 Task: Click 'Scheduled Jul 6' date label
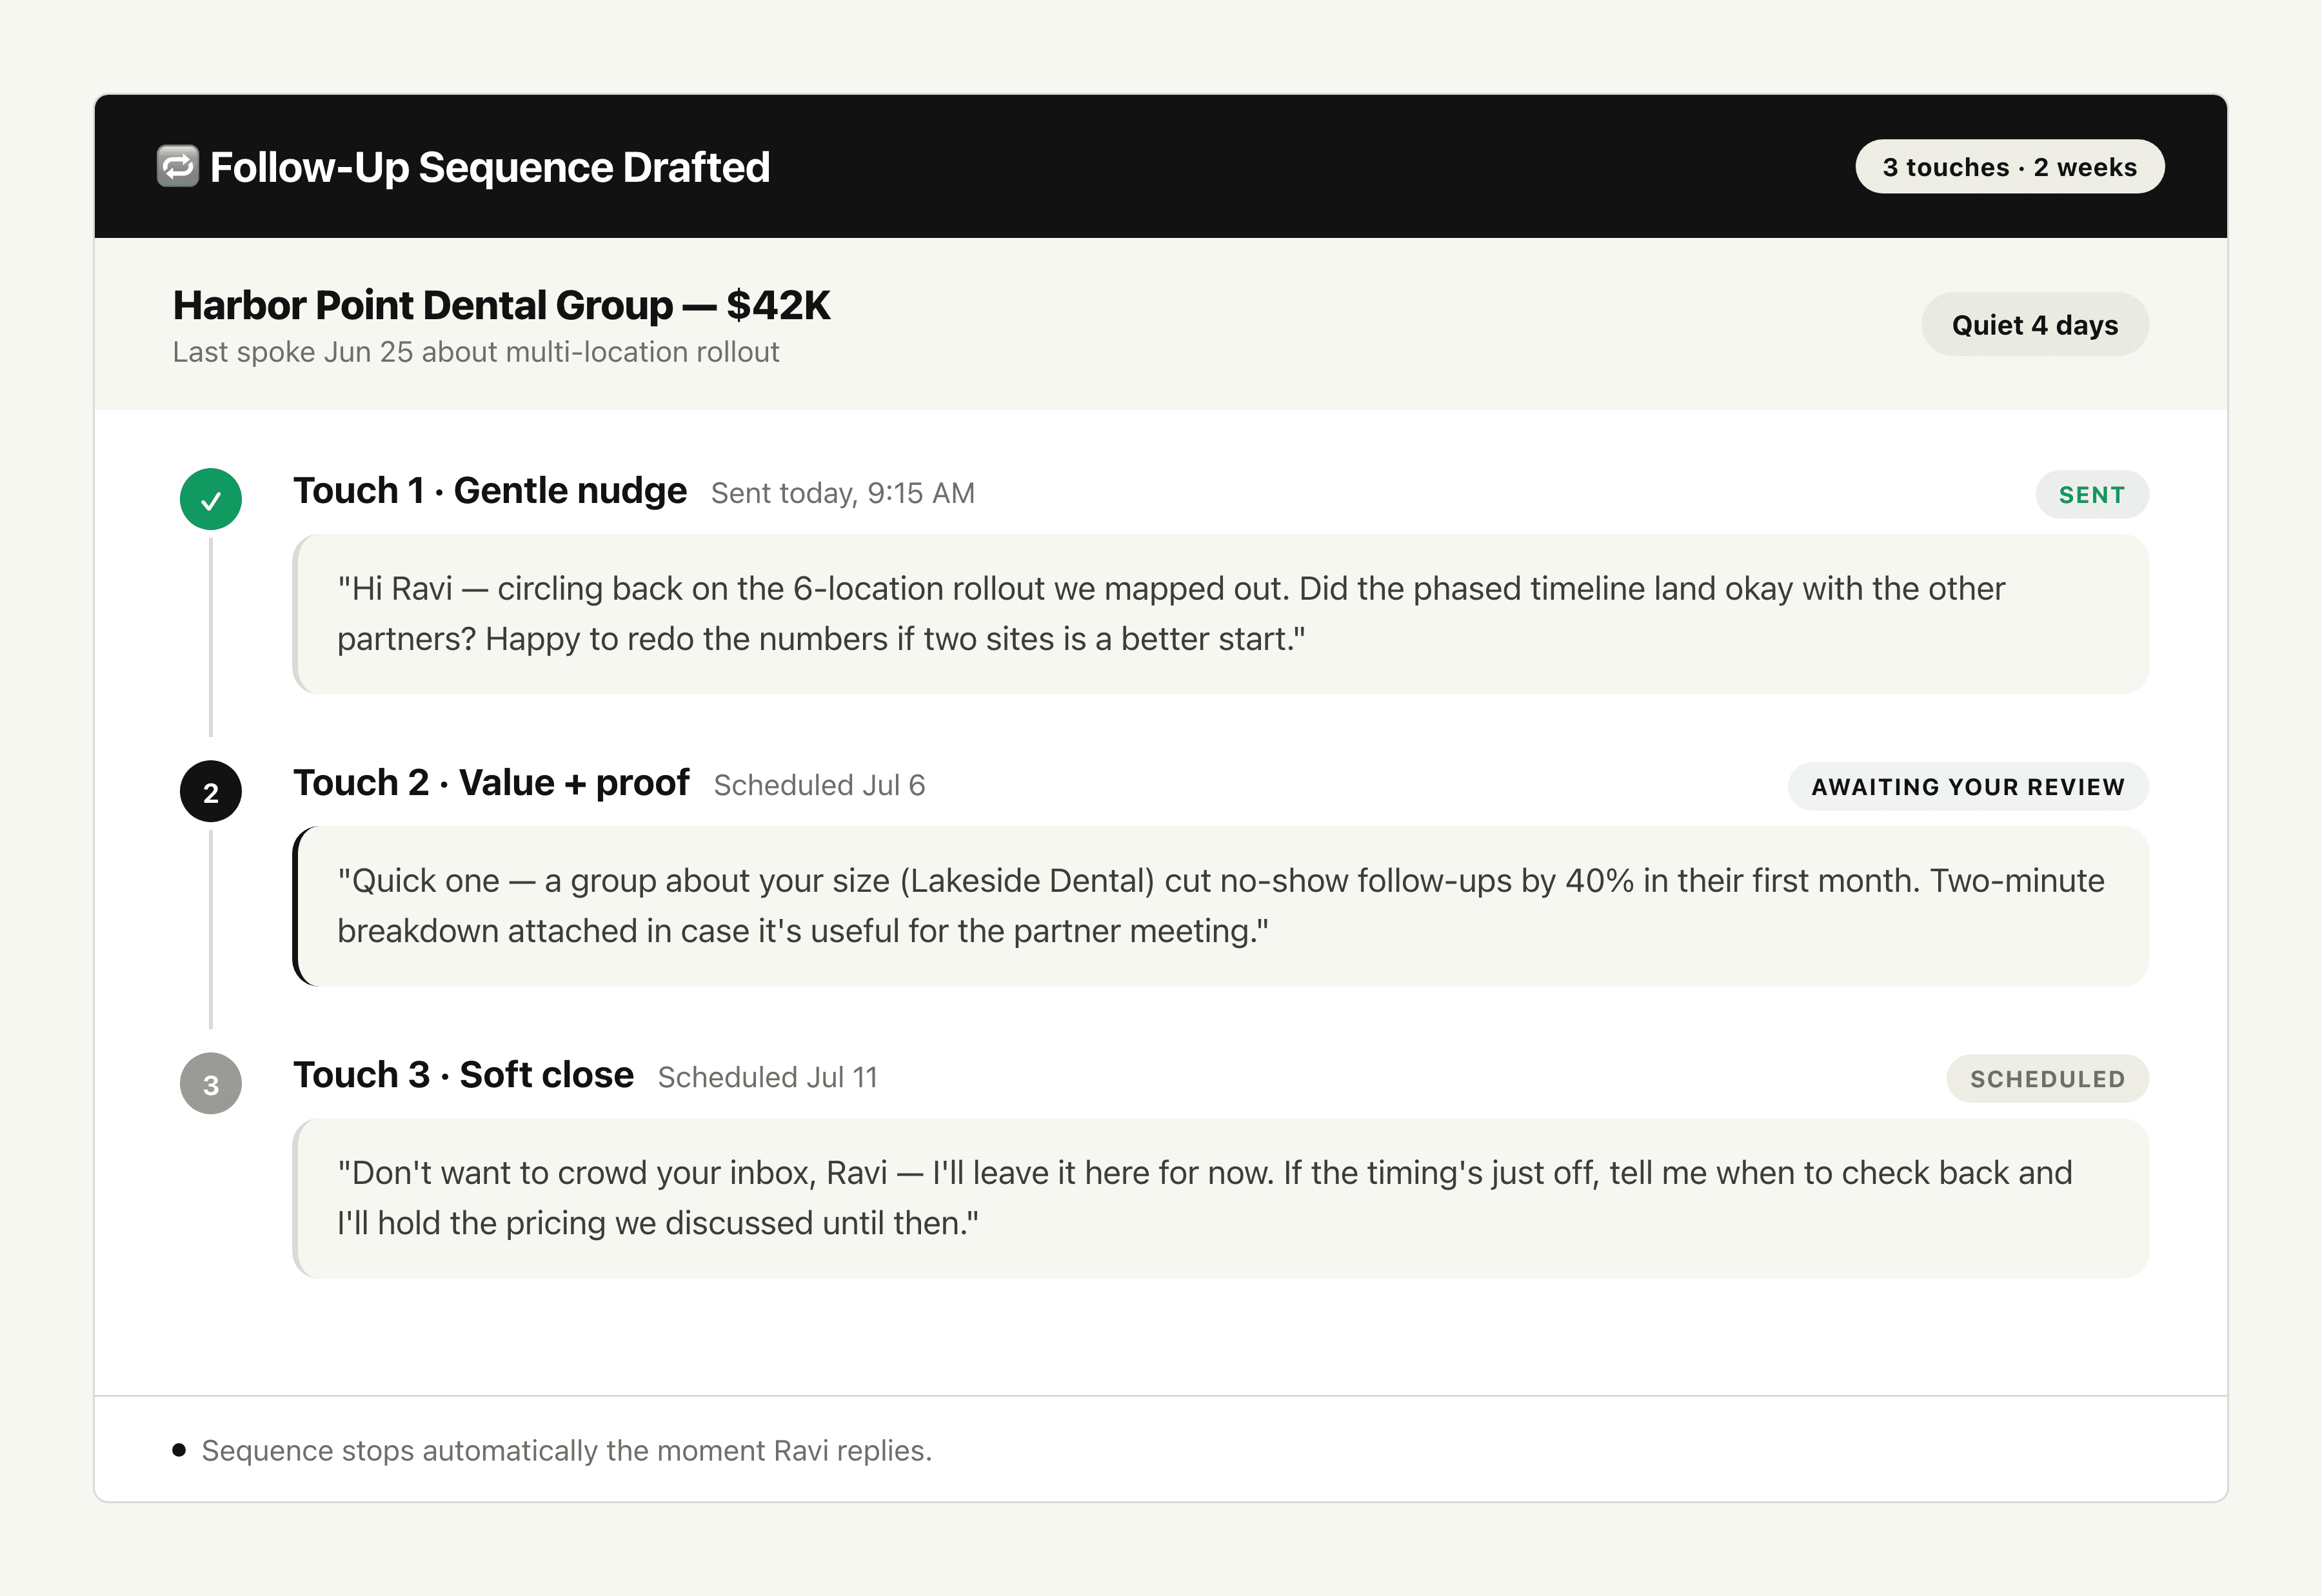pyautogui.click(x=819, y=785)
